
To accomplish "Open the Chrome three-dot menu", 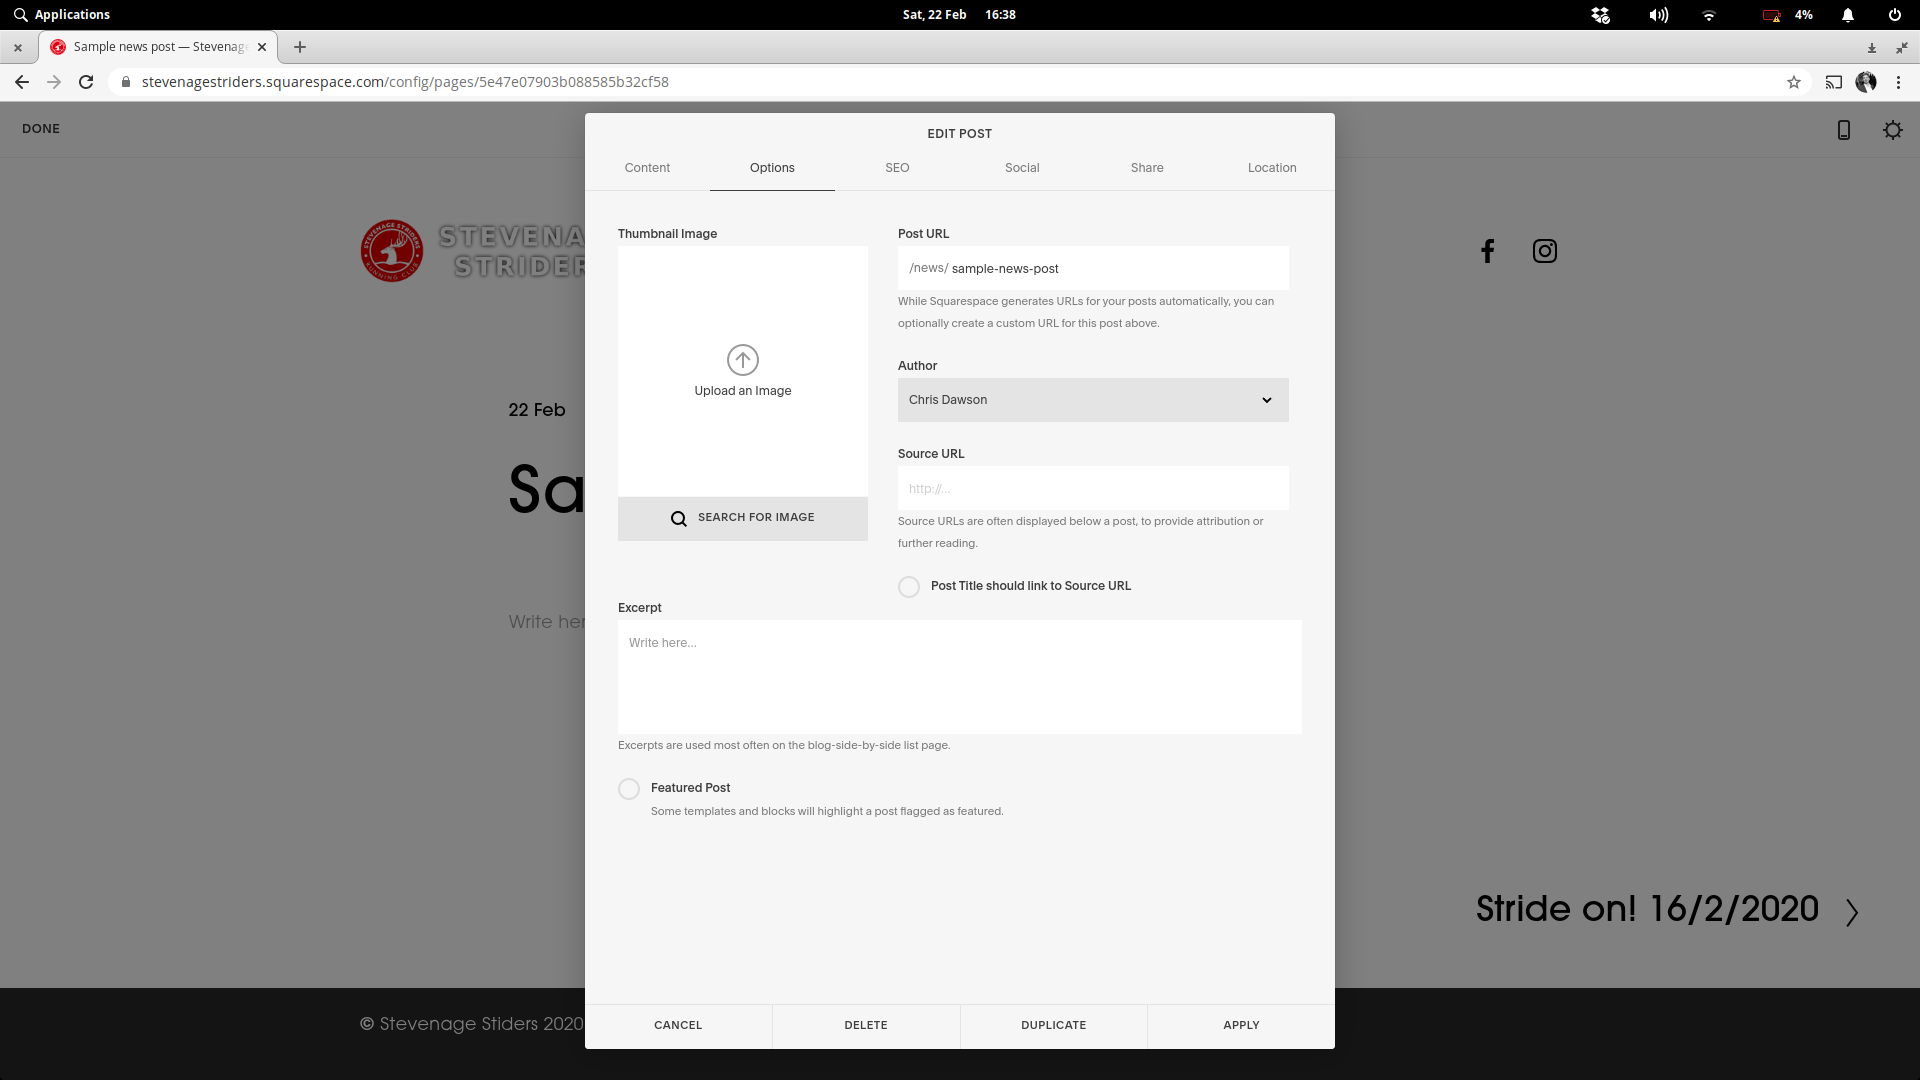I will (x=1898, y=82).
